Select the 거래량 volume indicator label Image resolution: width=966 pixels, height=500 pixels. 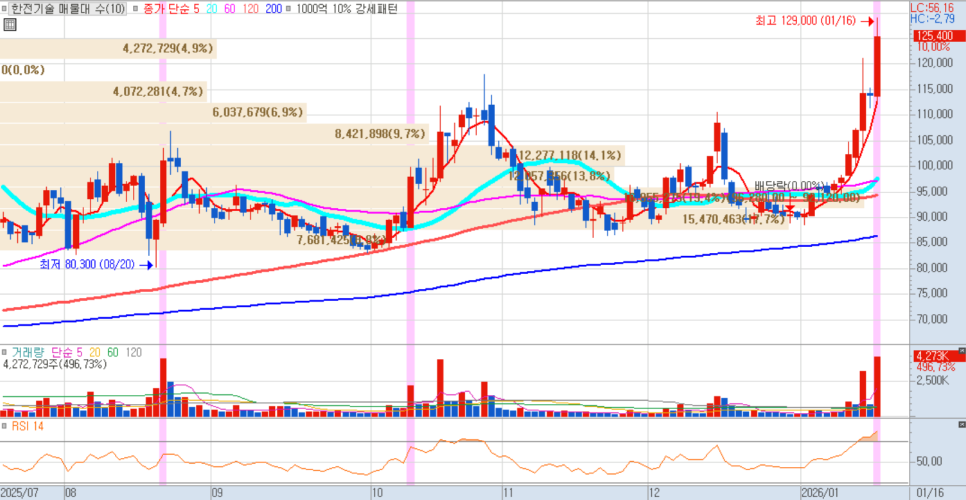(28, 353)
